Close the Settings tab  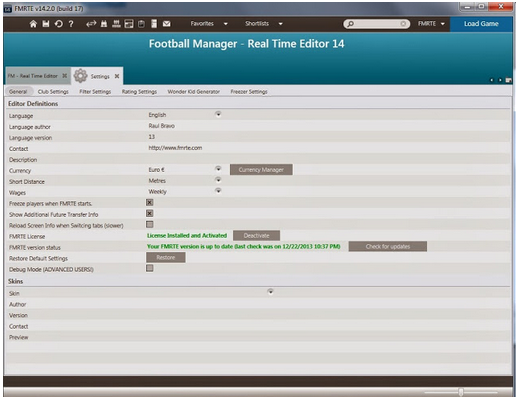click(117, 76)
